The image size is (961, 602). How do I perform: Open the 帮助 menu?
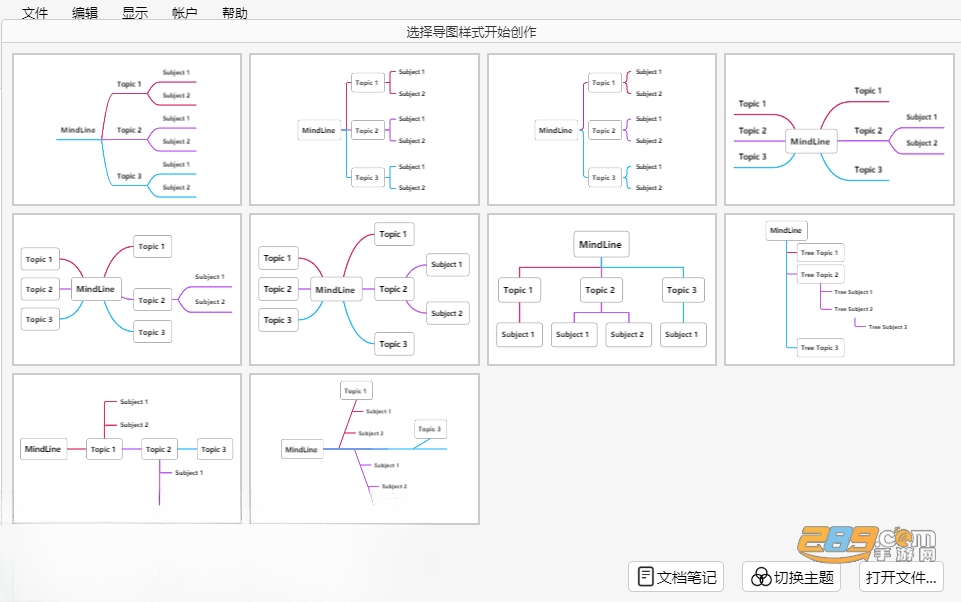235,13
